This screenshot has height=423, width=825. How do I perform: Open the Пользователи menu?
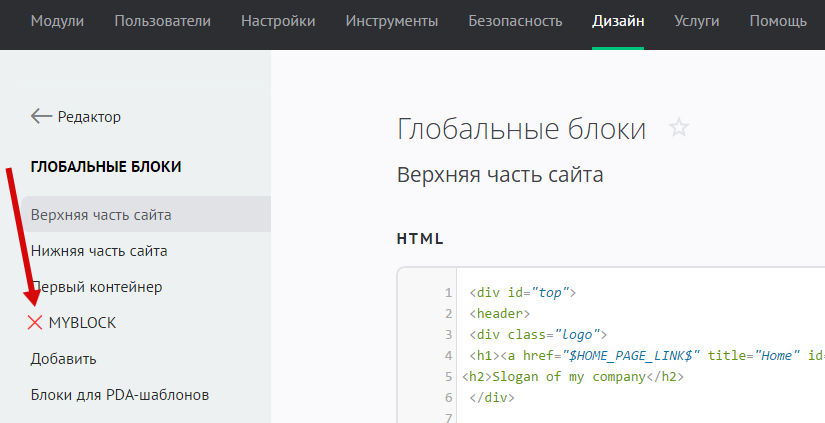[163, 21]
